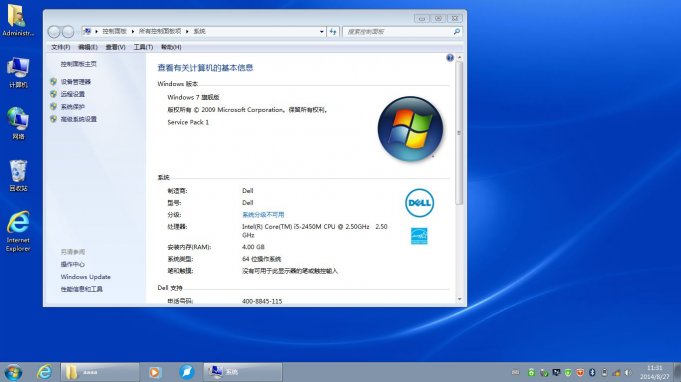Click the Windows Start orb
The width and height of the screenshot is (681, 382).
click(13, 372)
